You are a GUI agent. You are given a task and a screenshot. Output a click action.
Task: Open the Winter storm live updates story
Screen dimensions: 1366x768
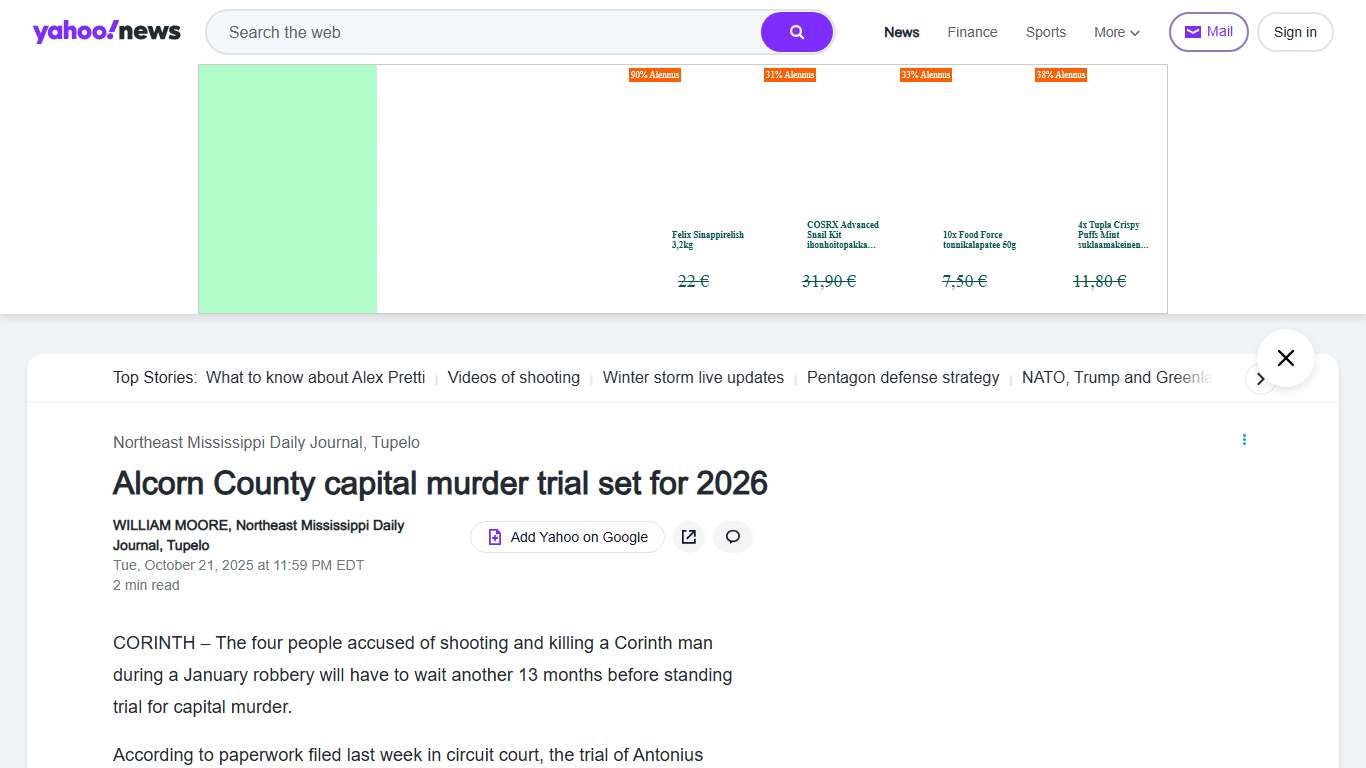(693, 378)
